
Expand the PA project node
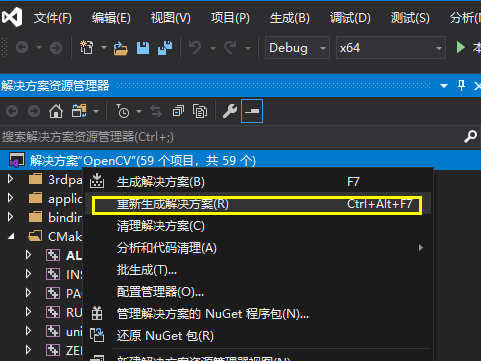coord(28,293)
